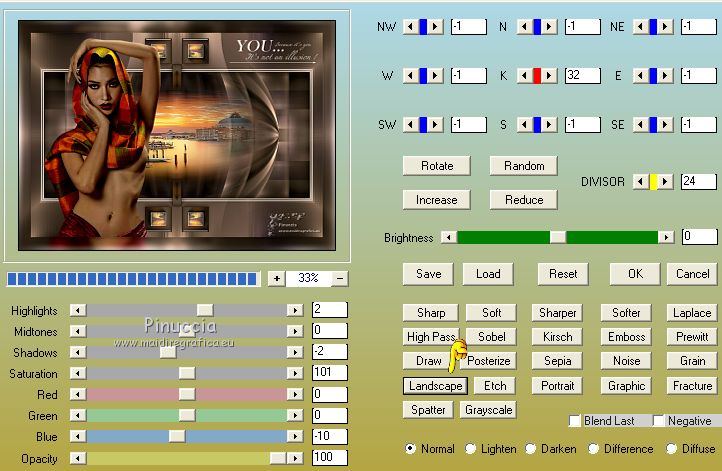The height and width of the screenshot is (471, 722).
Task: Cancel the filter dialog
Action: tap(693, 274)
